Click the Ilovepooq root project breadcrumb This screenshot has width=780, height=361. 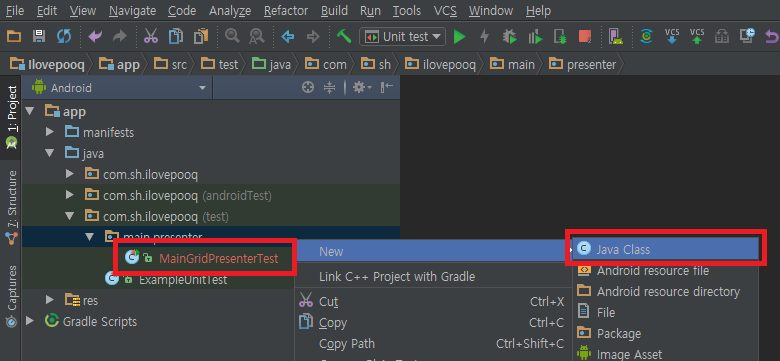tap(47, 65)
